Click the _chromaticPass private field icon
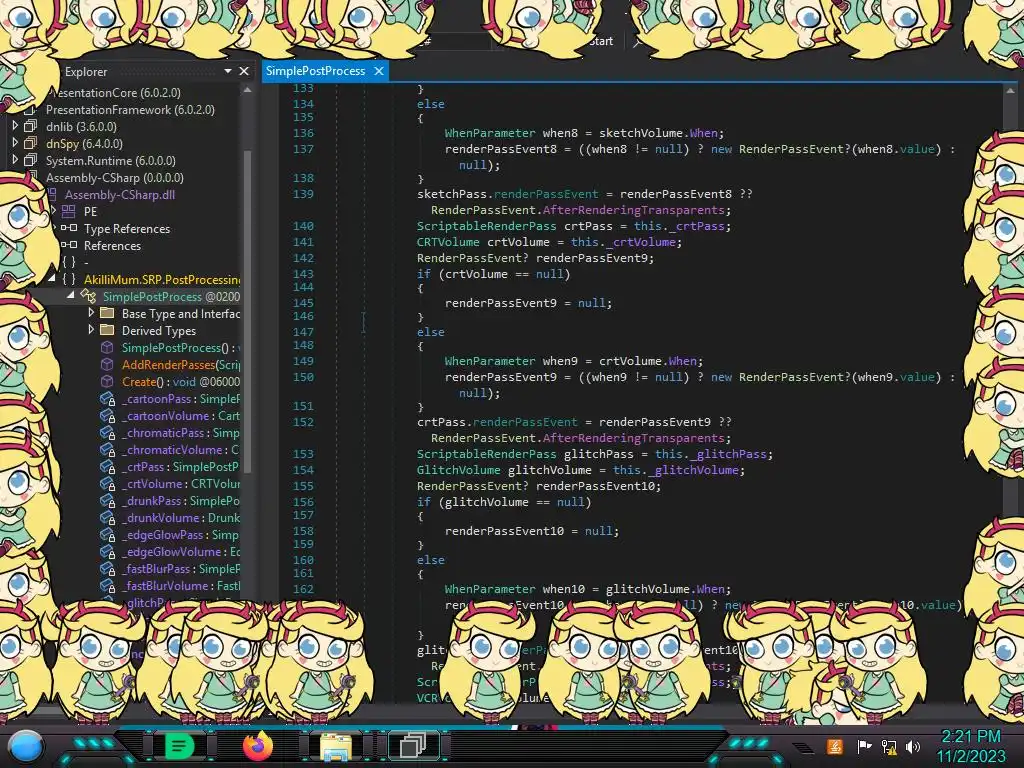 click(108, 432)
